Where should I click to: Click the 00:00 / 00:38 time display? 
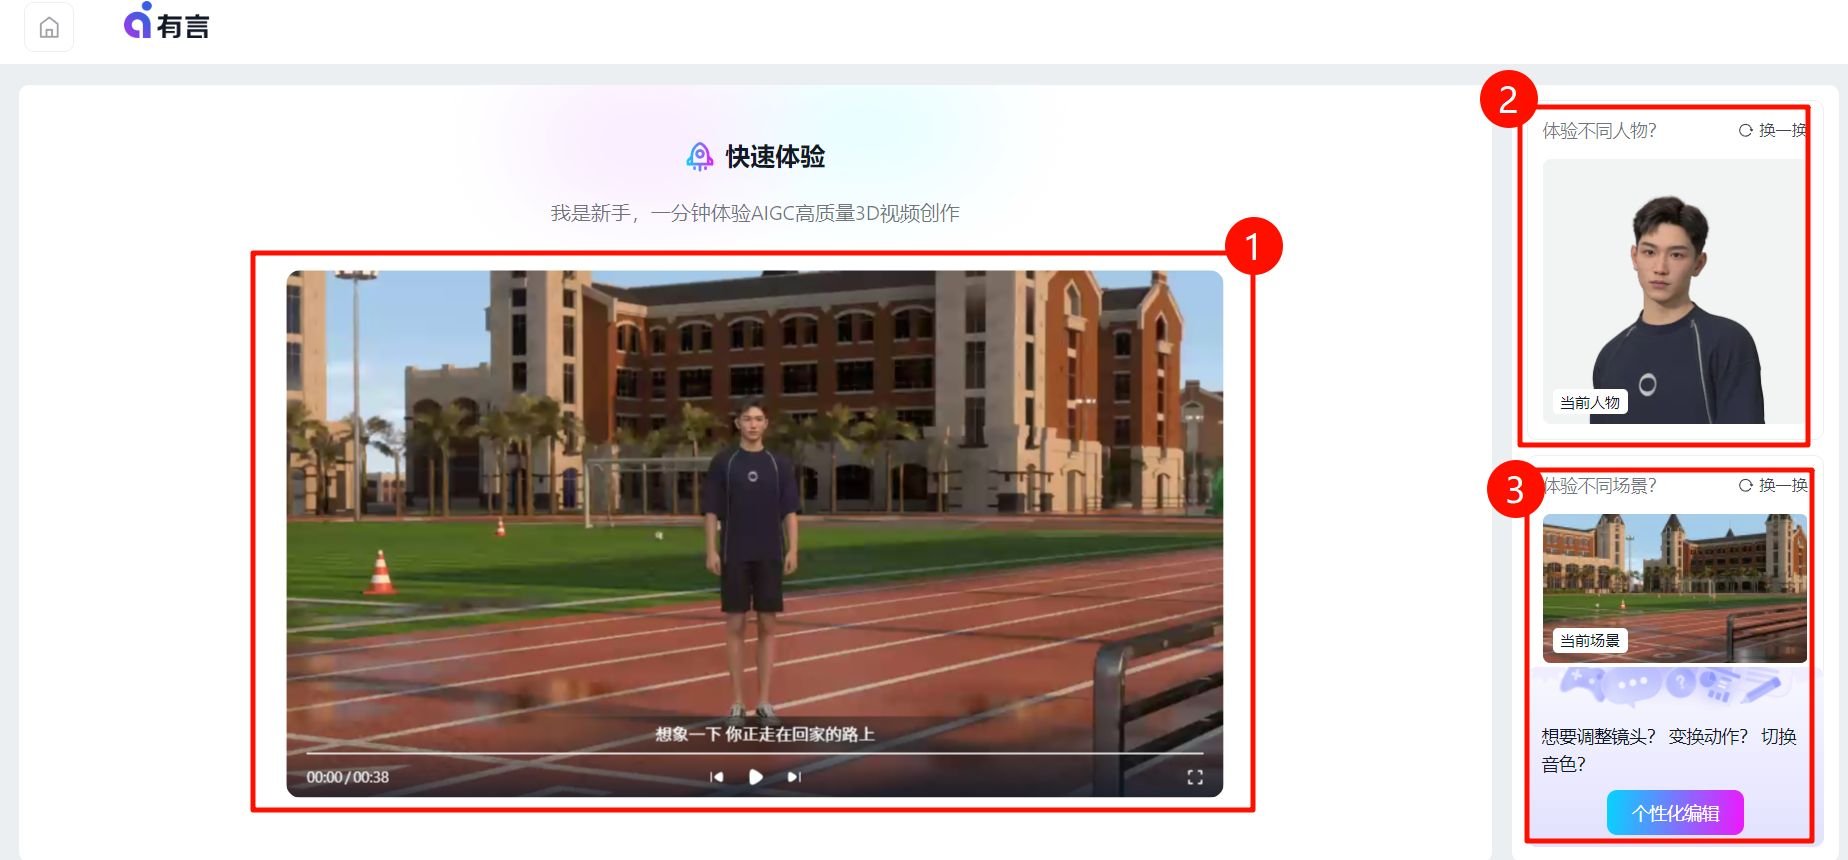[347, 777]
